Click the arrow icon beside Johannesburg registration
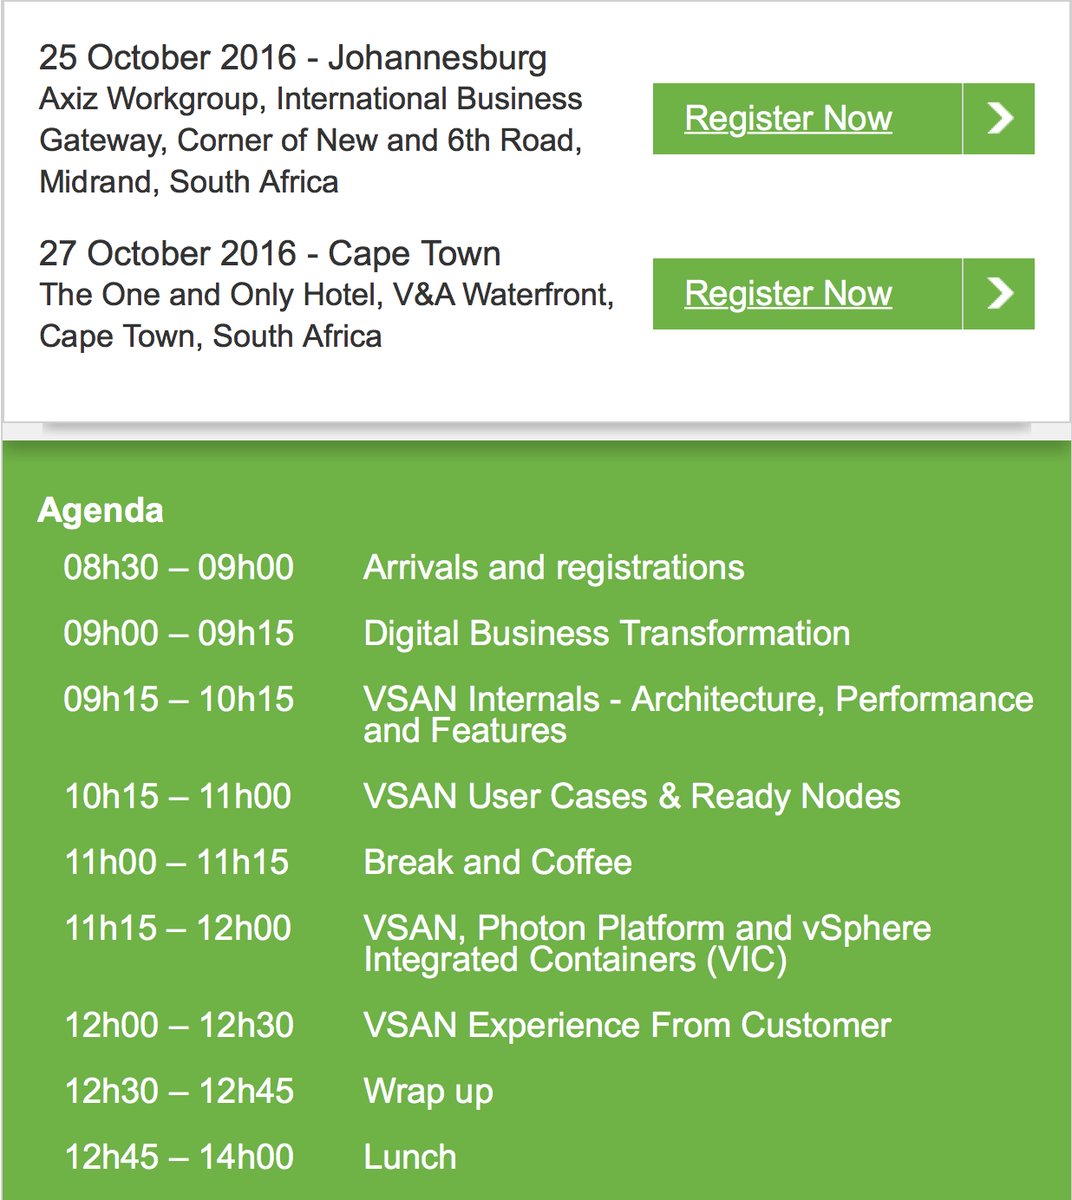 coord(999,119)
